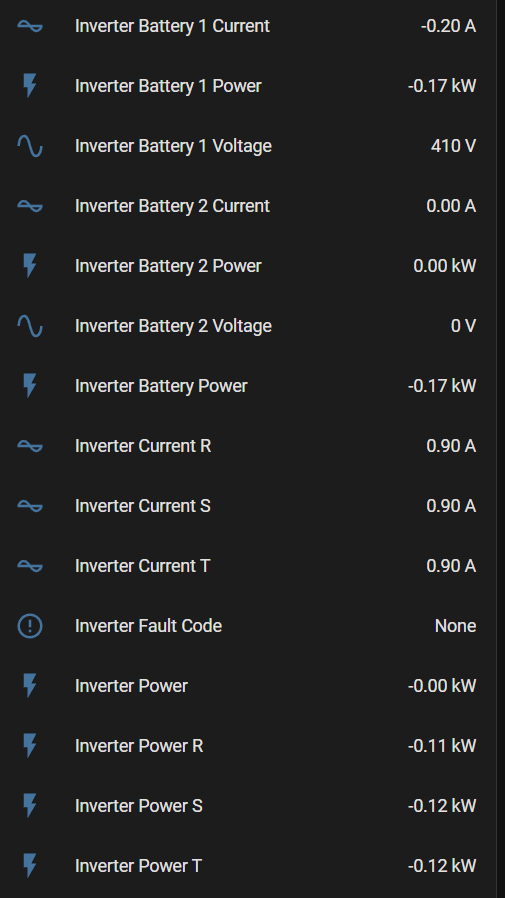Screen dimensions: 505x898
Task: Click the flash icon beside Battery 2 Power
Action: click(x=30, y=266)
